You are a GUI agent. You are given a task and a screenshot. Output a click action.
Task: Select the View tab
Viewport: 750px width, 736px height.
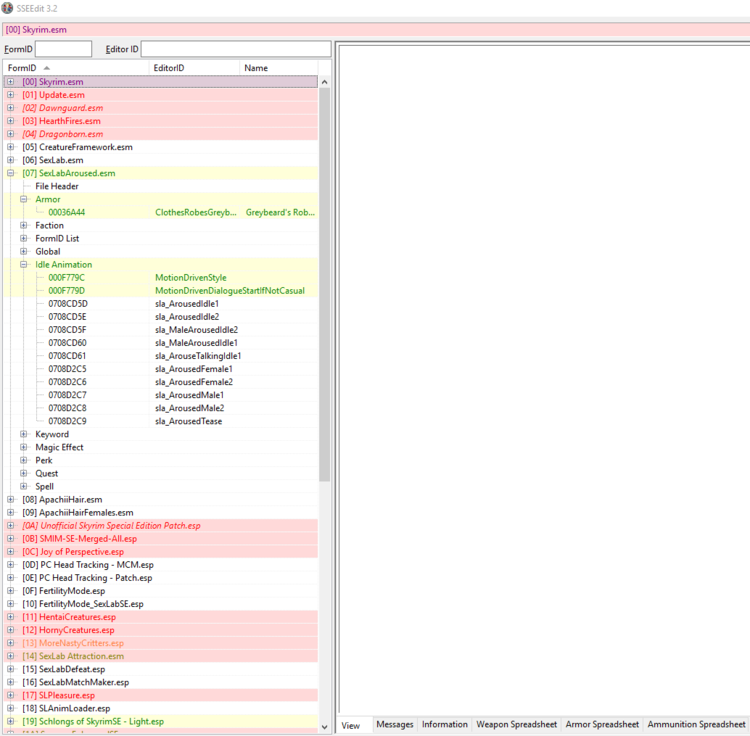click(351, 725)
